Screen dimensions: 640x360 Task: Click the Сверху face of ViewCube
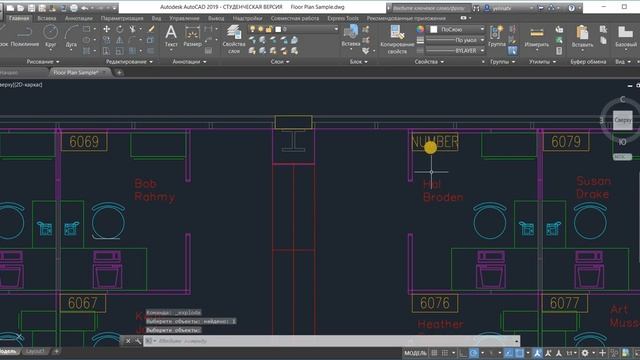pyautogui.click(x=622, y=120)
